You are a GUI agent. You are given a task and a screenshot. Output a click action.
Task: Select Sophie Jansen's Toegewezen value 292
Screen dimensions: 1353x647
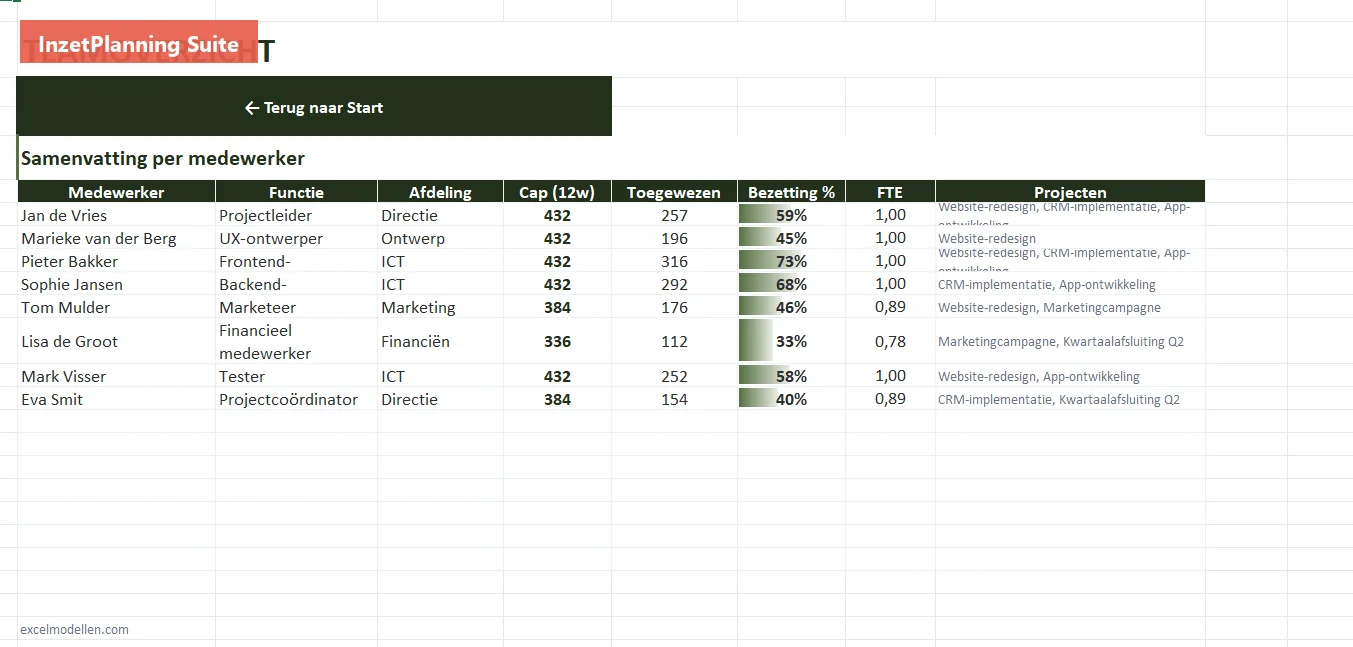click(674, 284)
